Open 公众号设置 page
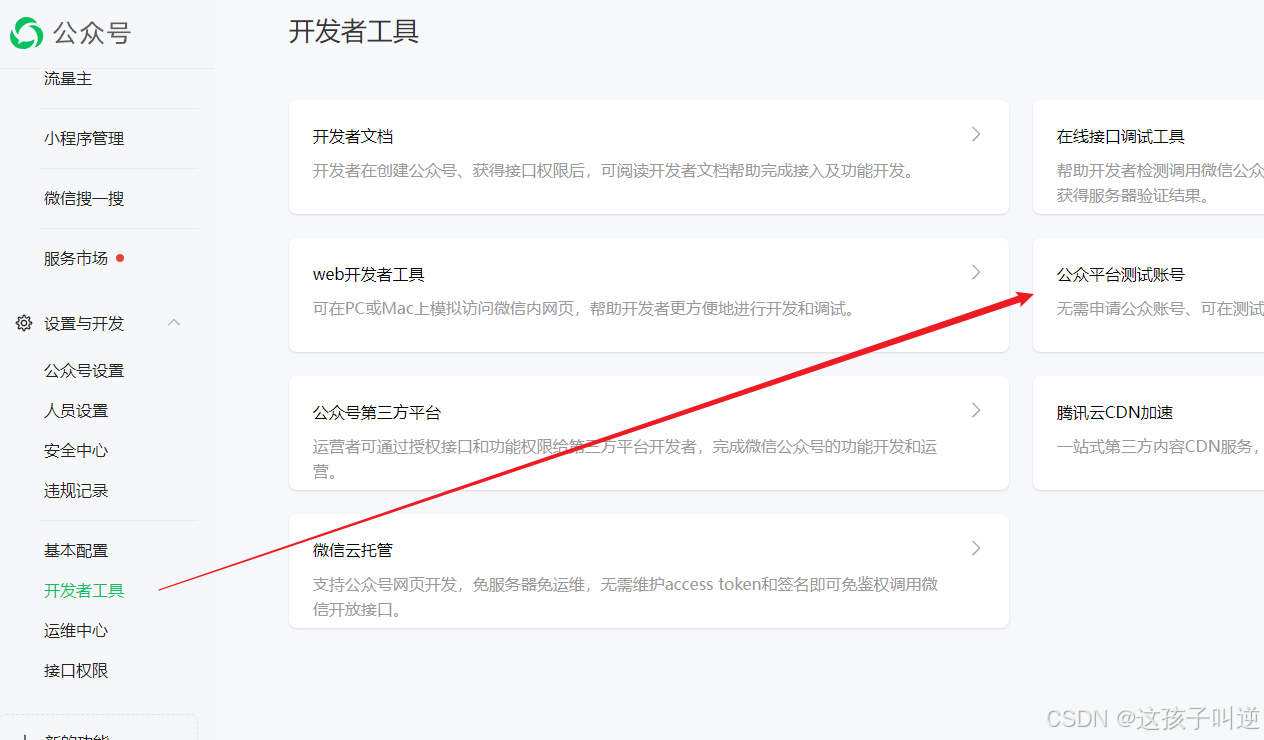1264x740 pixels. 84,370
